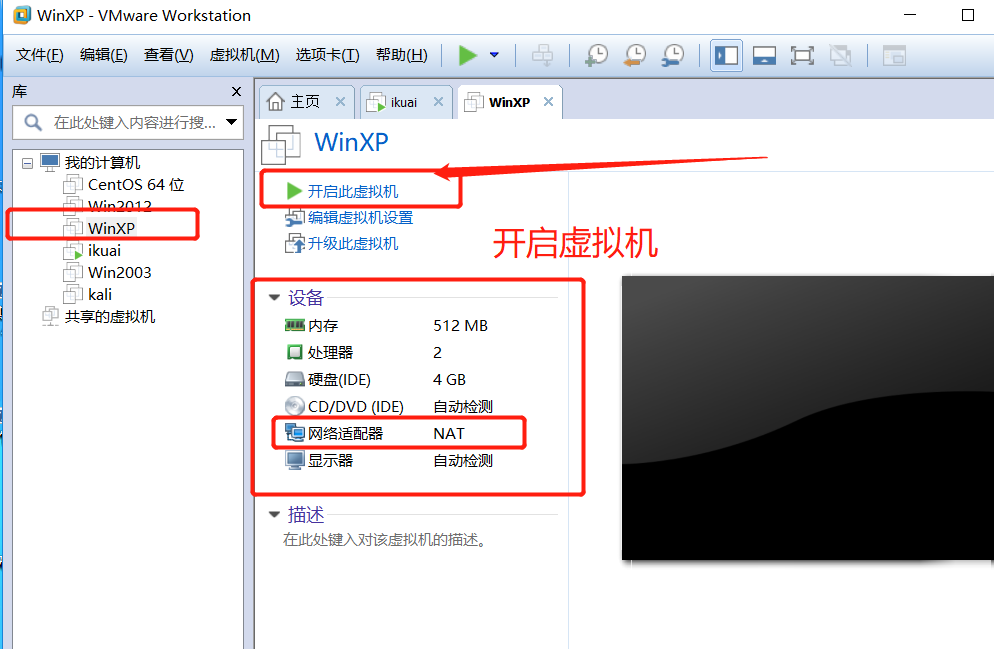The width and height of the screenshot is (994, 649).
Task: Open the library search filter dropdown
Action: point(231,122)
